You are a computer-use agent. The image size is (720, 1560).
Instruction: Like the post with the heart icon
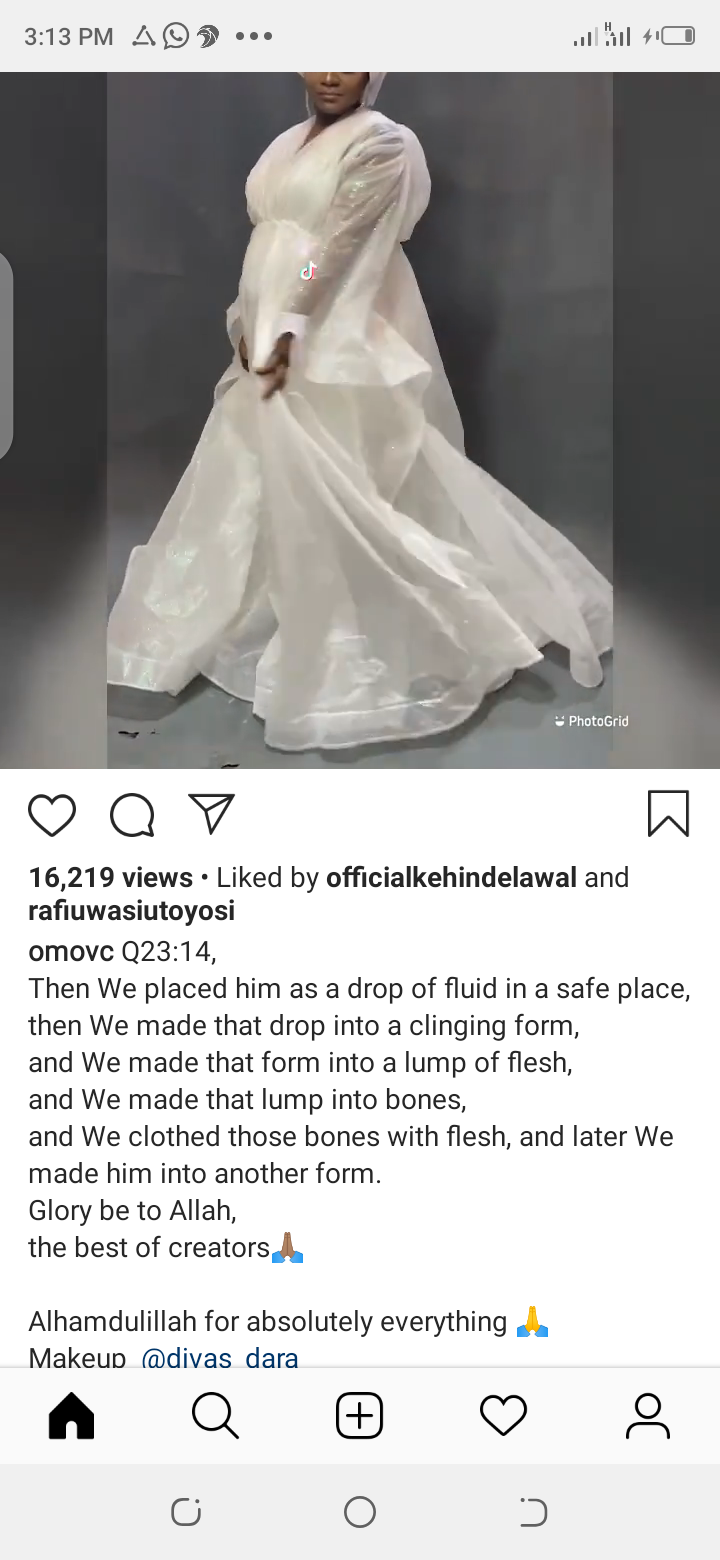52,814
